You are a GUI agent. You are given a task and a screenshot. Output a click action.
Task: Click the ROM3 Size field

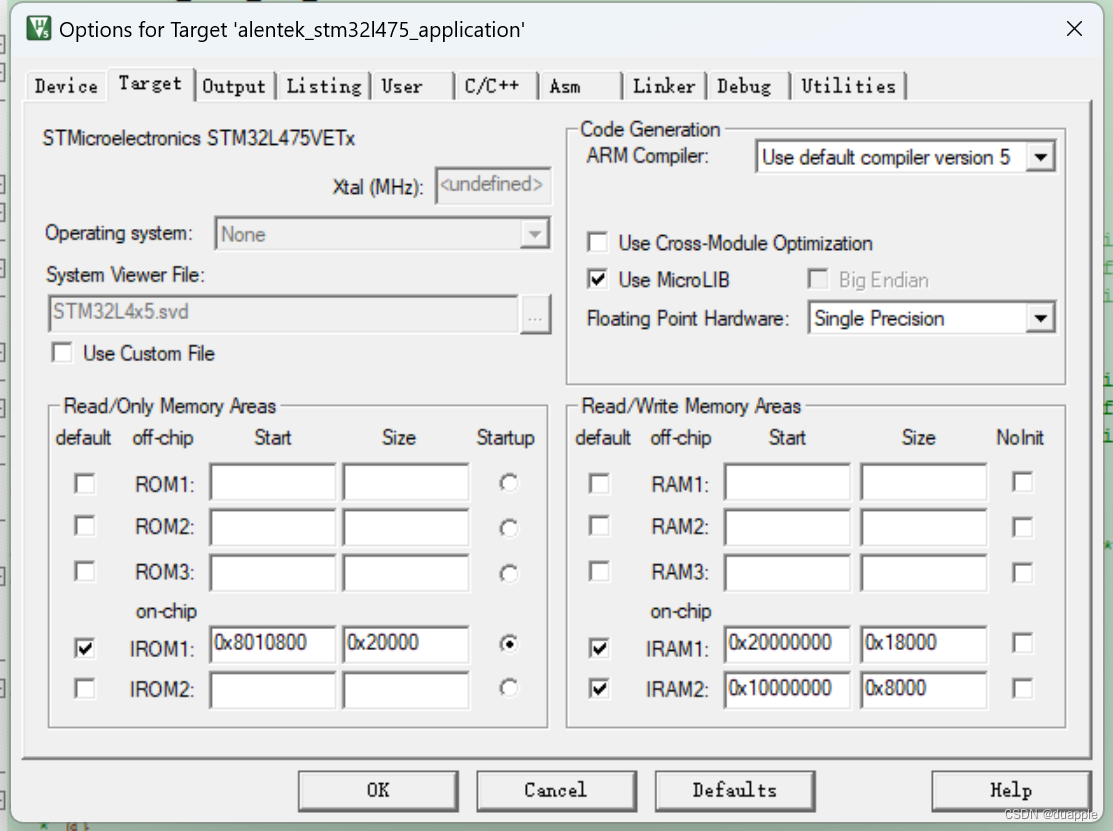405,573
